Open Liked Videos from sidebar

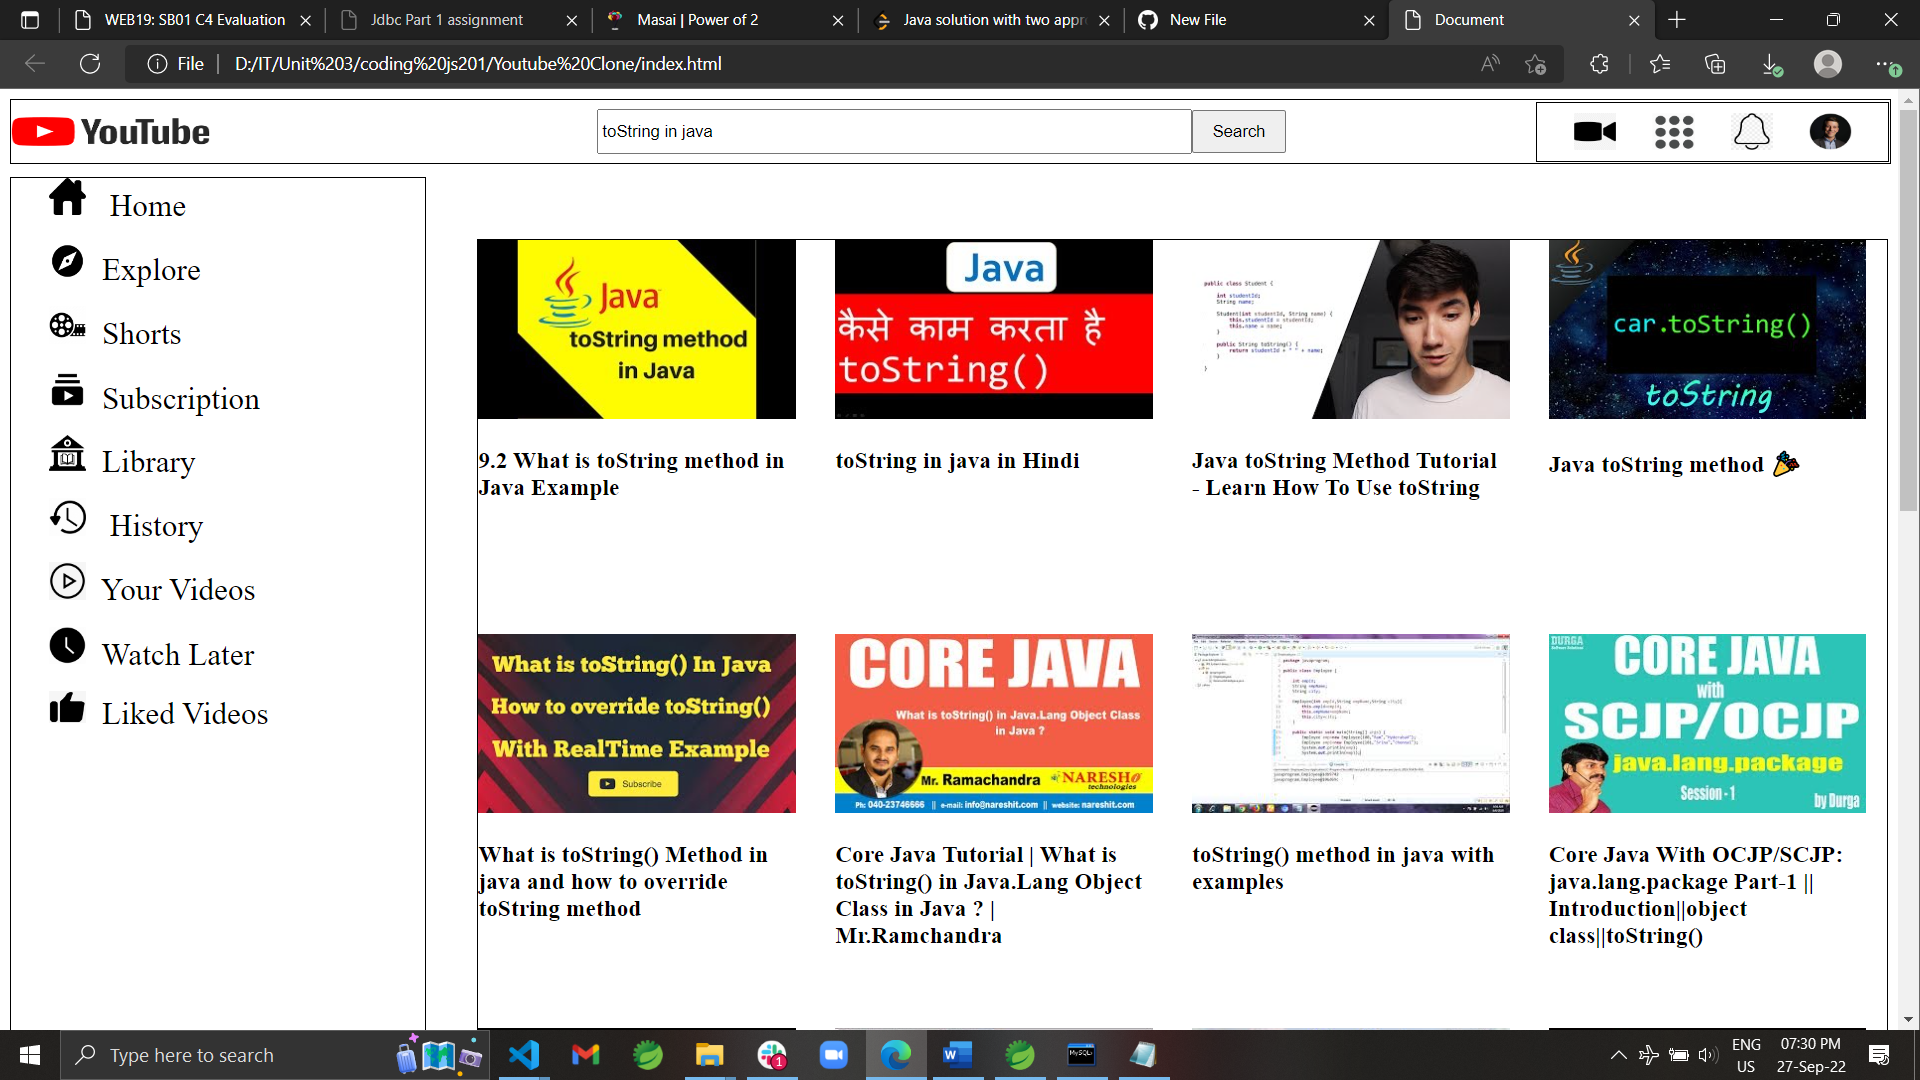185,713
